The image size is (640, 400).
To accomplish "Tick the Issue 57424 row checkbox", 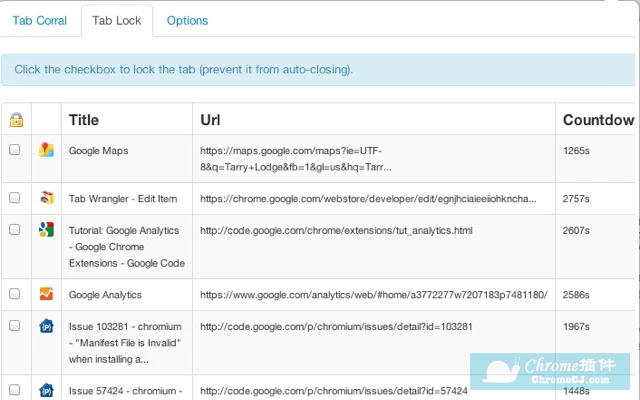I will (15, 390).
